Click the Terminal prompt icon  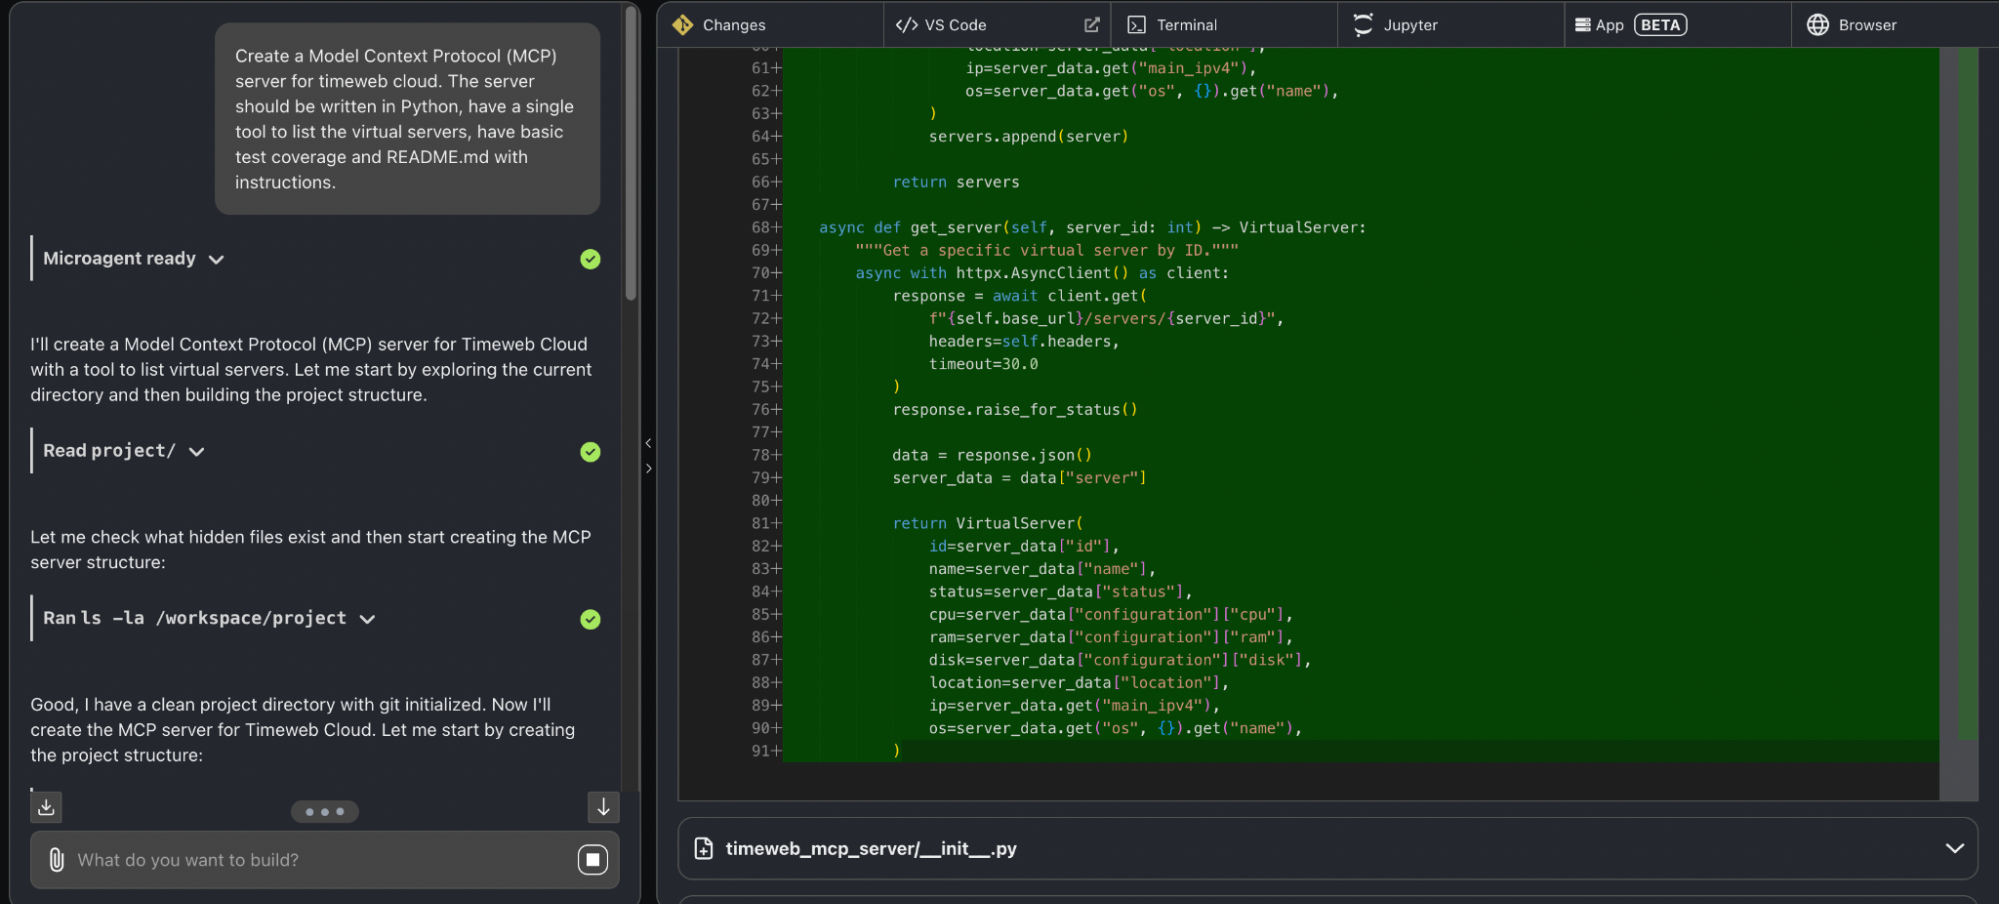1137,25
